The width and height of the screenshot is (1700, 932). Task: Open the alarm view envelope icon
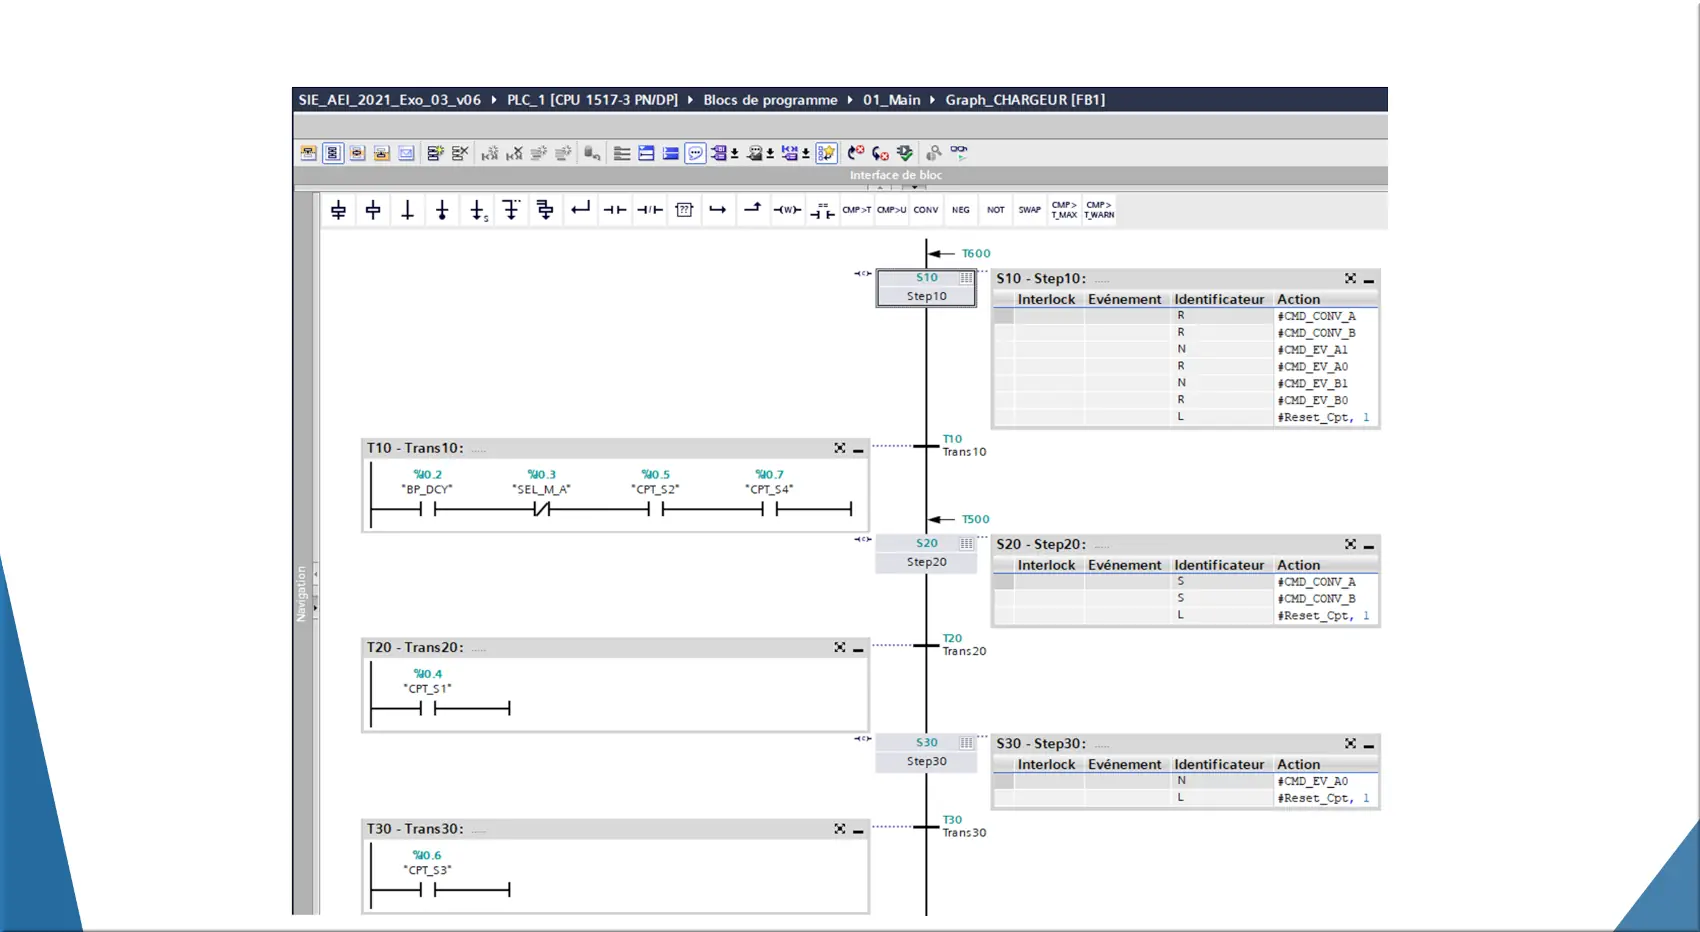point(406,153)
